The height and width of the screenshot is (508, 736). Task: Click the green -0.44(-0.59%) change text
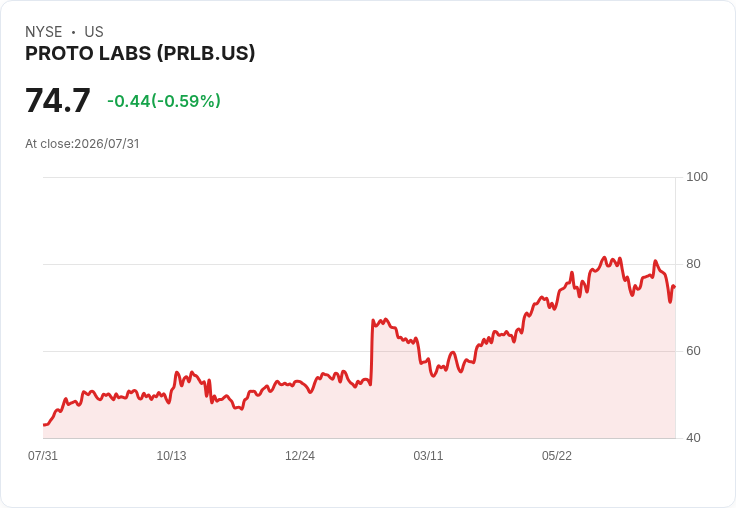click(164, 101)
